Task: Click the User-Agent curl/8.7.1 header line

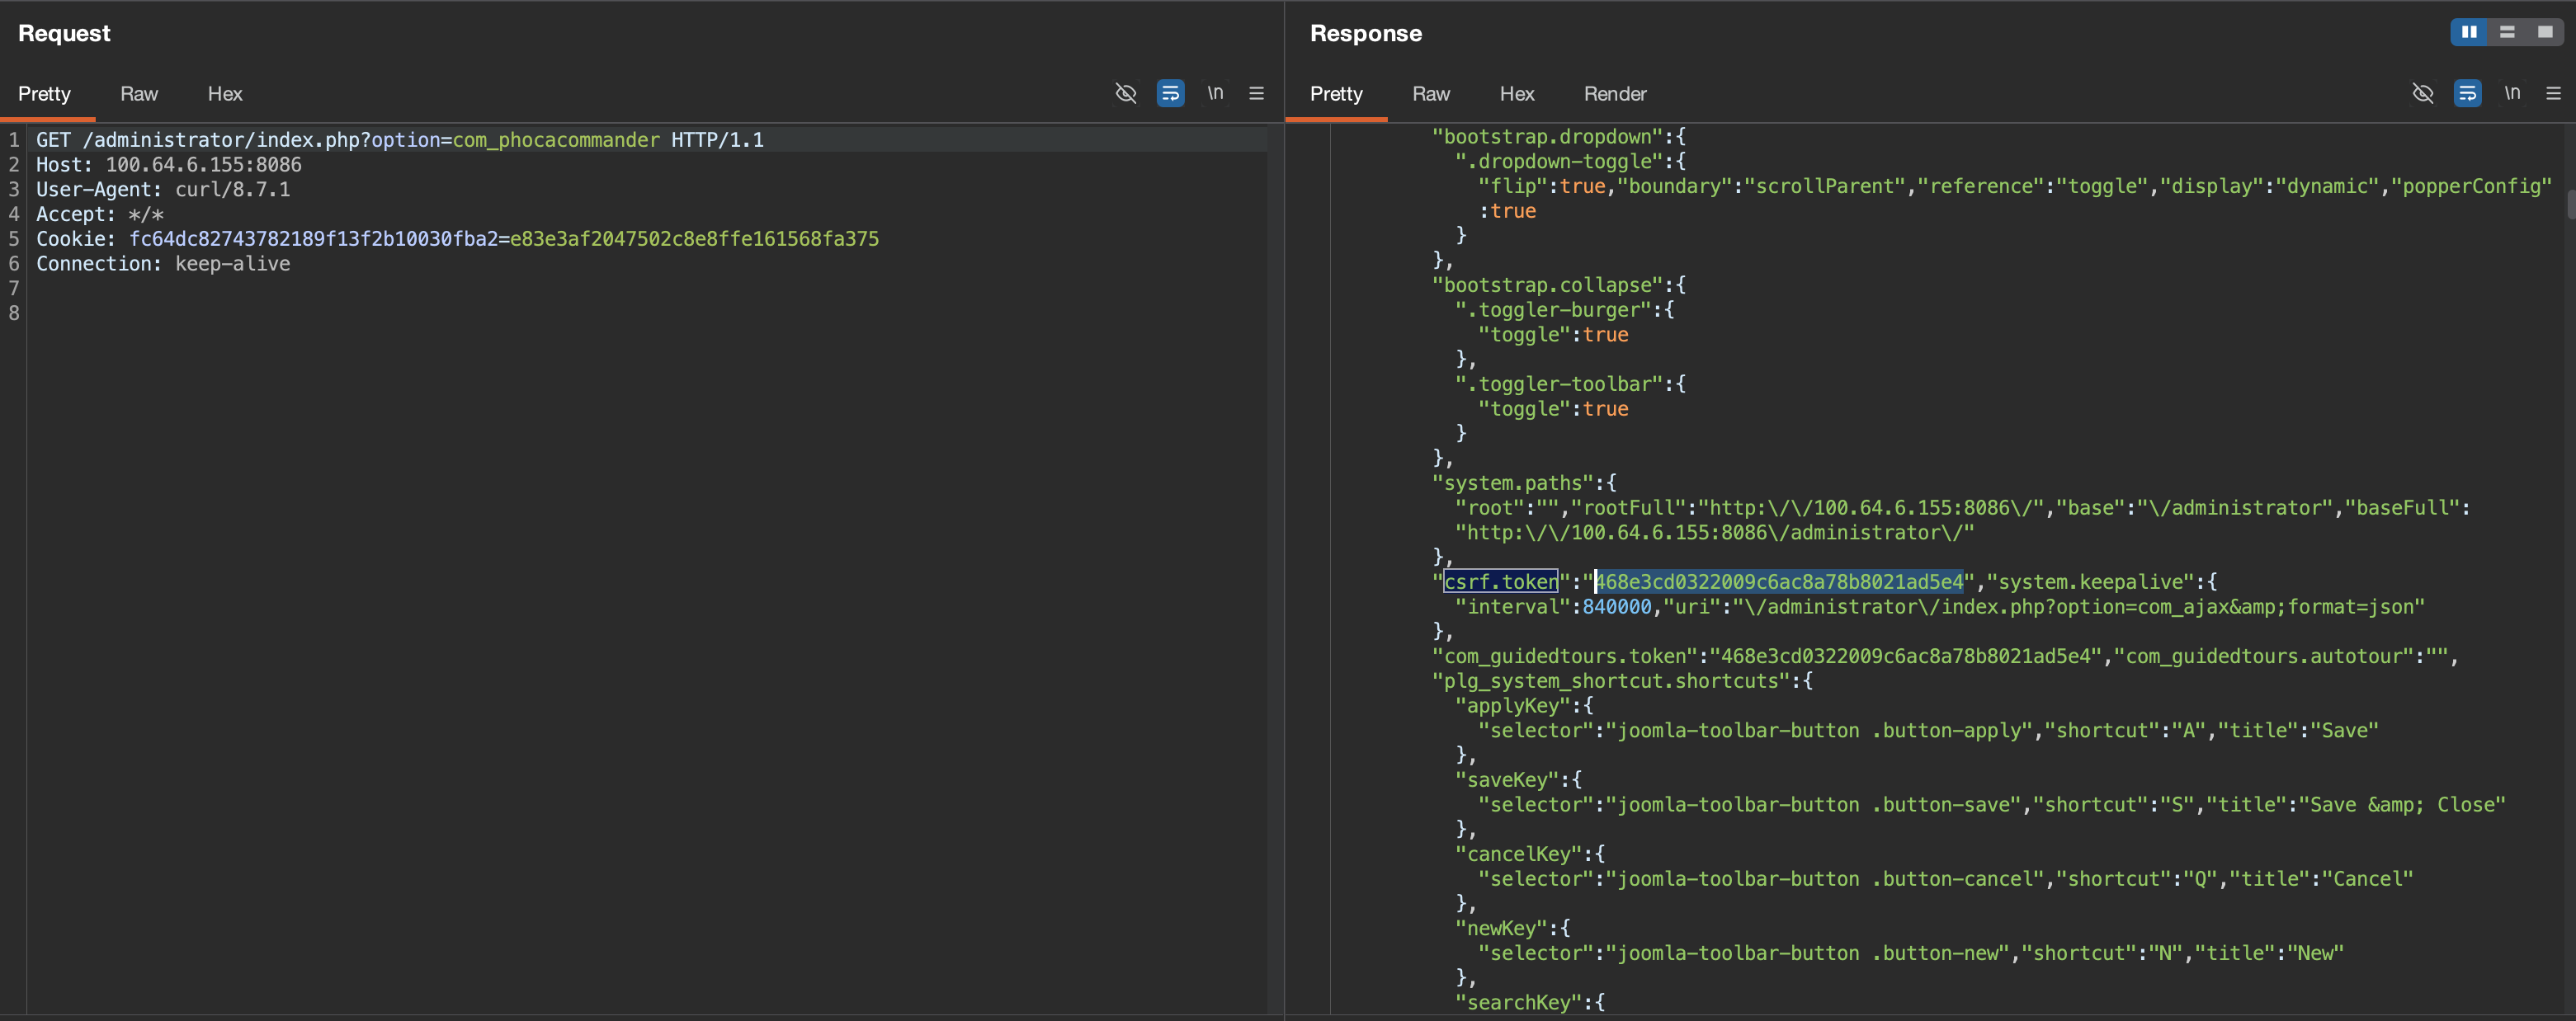Action: [x=163, y=190]
